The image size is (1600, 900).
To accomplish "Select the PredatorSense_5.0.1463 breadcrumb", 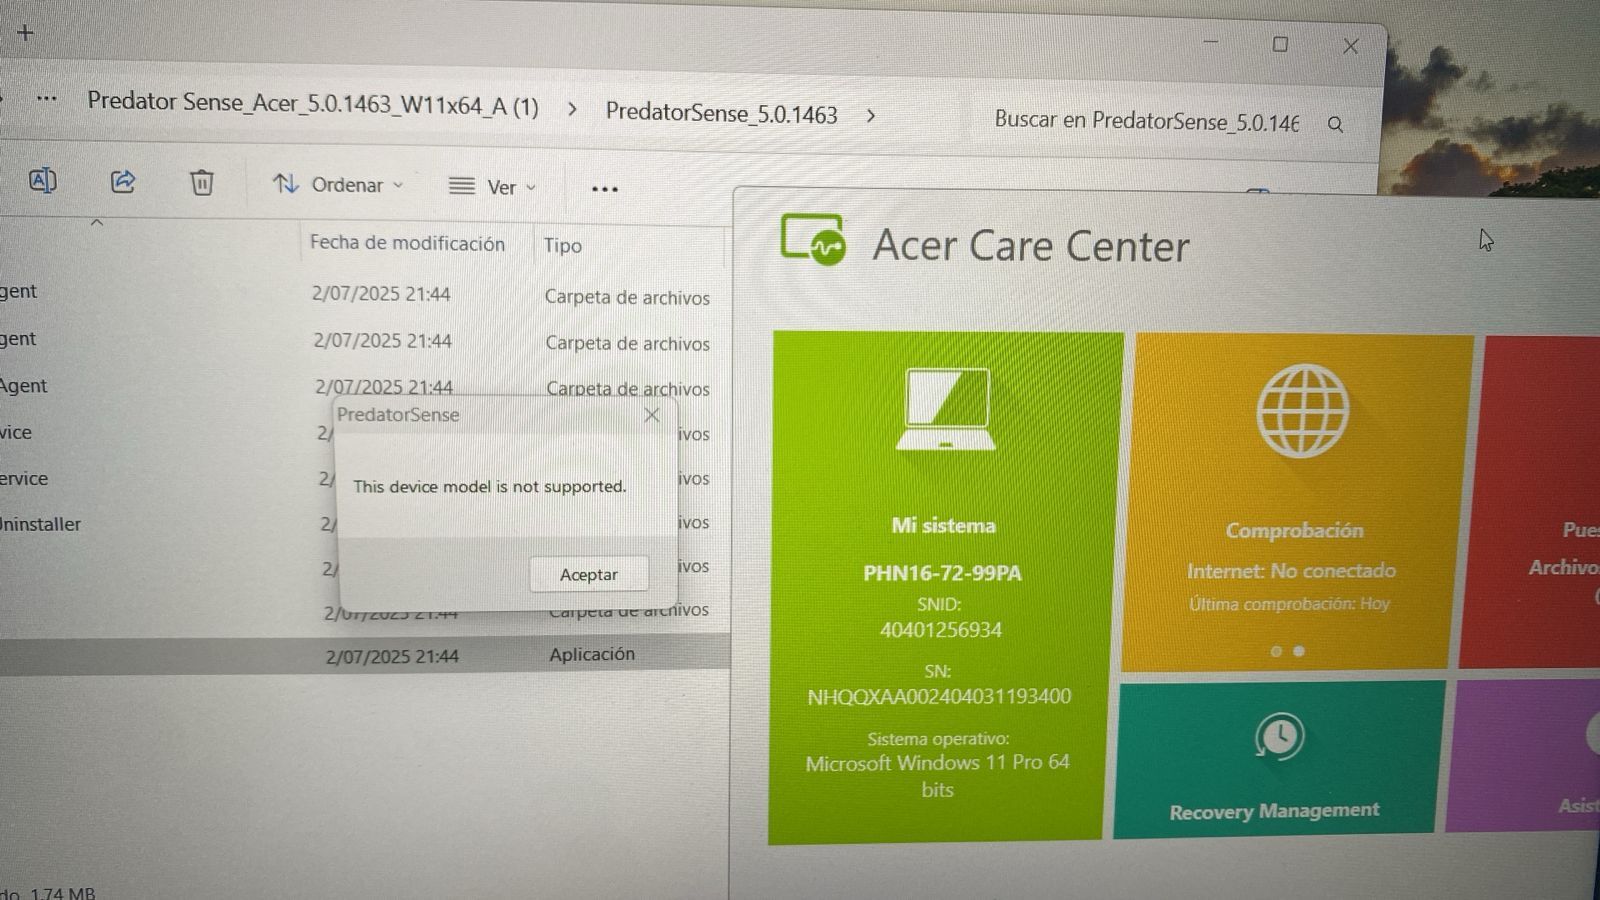I will tap(721, 114).
